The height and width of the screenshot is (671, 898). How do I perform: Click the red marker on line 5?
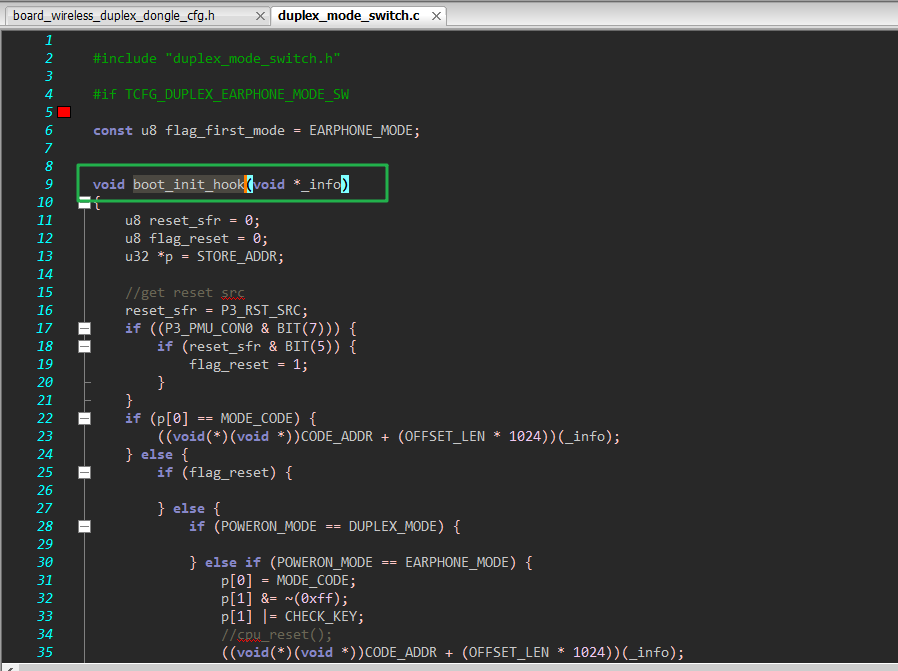[x=64, y=112]
